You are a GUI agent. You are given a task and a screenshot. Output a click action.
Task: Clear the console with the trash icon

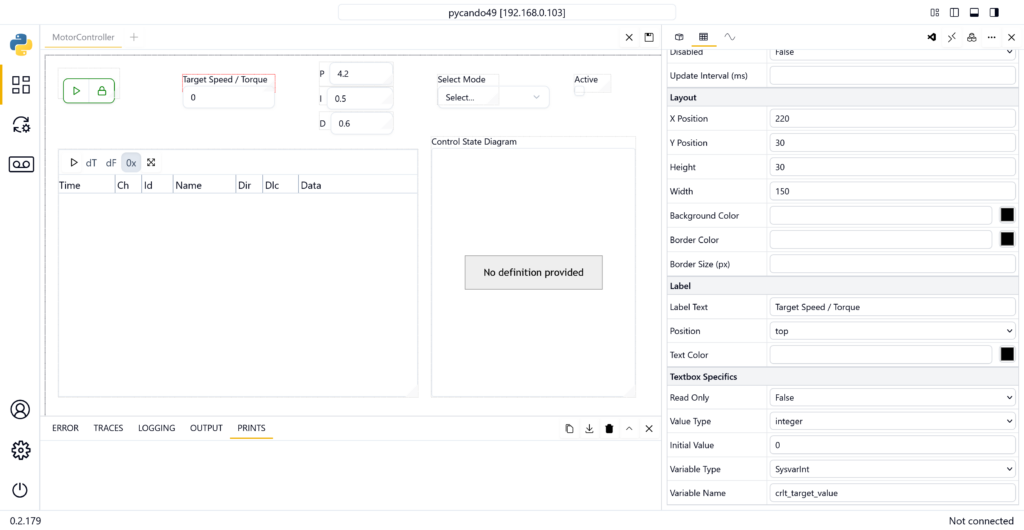(609, 428)
